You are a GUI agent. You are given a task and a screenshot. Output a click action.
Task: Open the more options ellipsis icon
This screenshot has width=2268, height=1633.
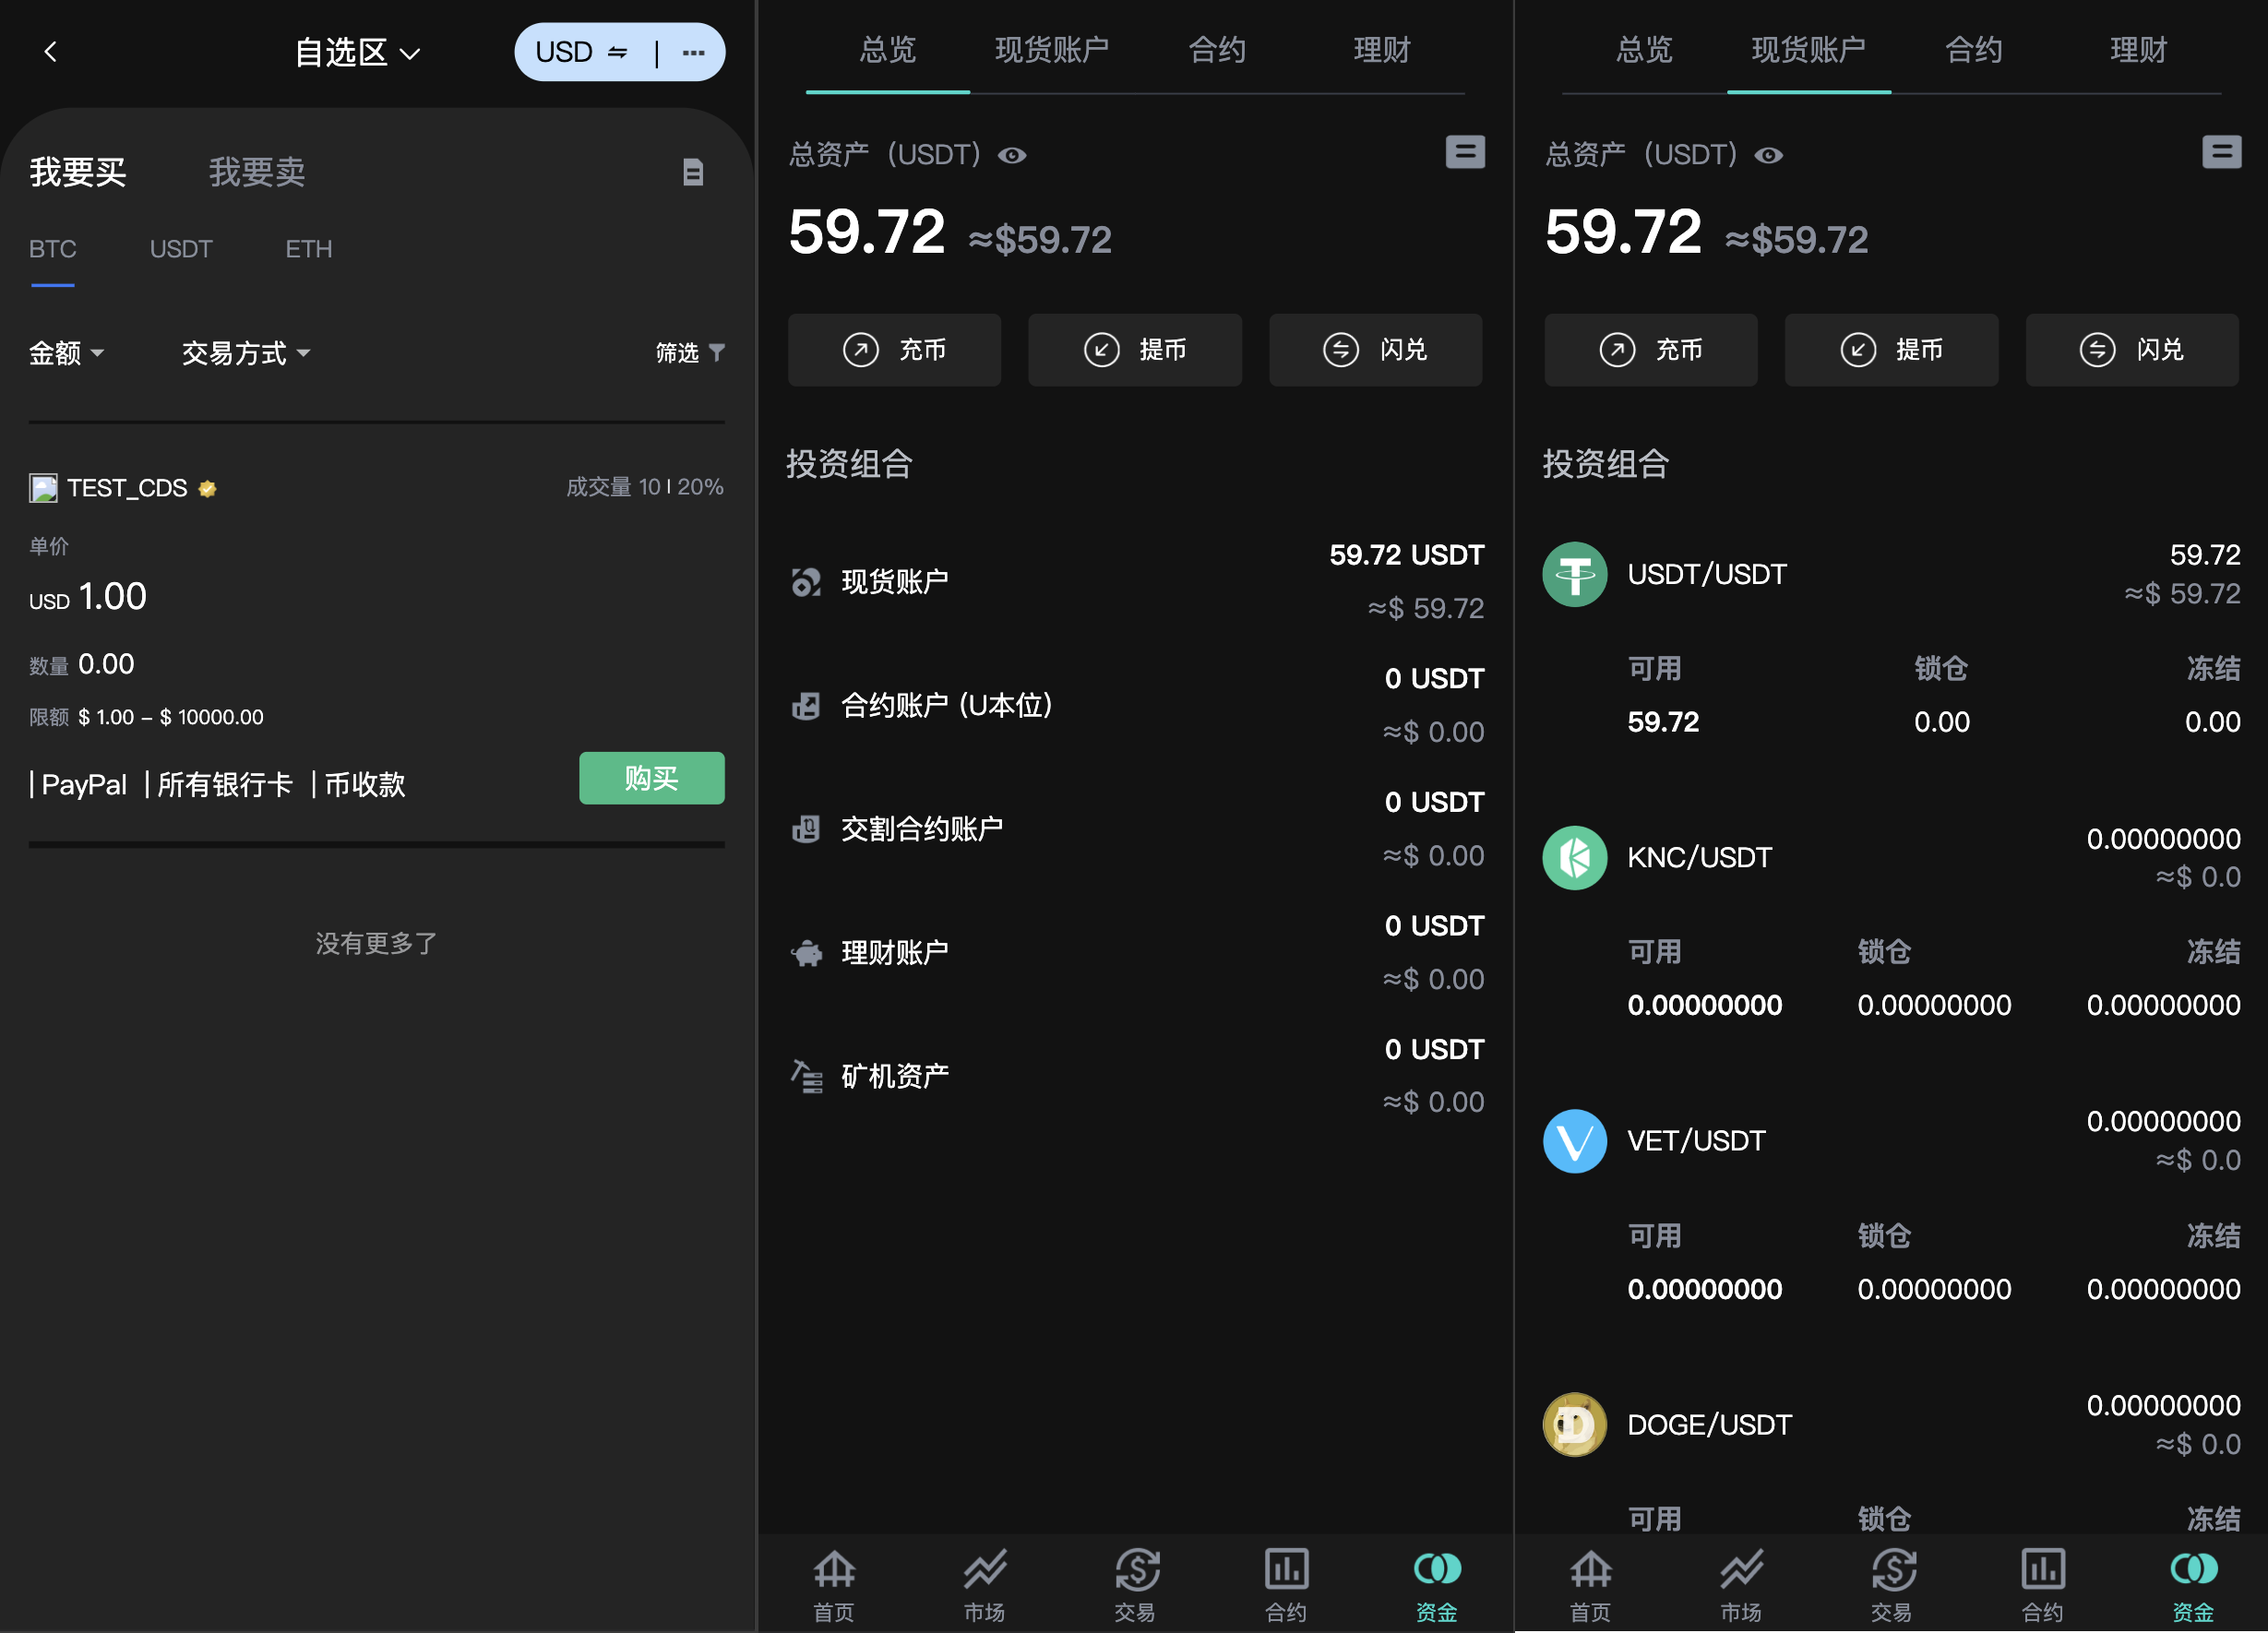(693, 52)
